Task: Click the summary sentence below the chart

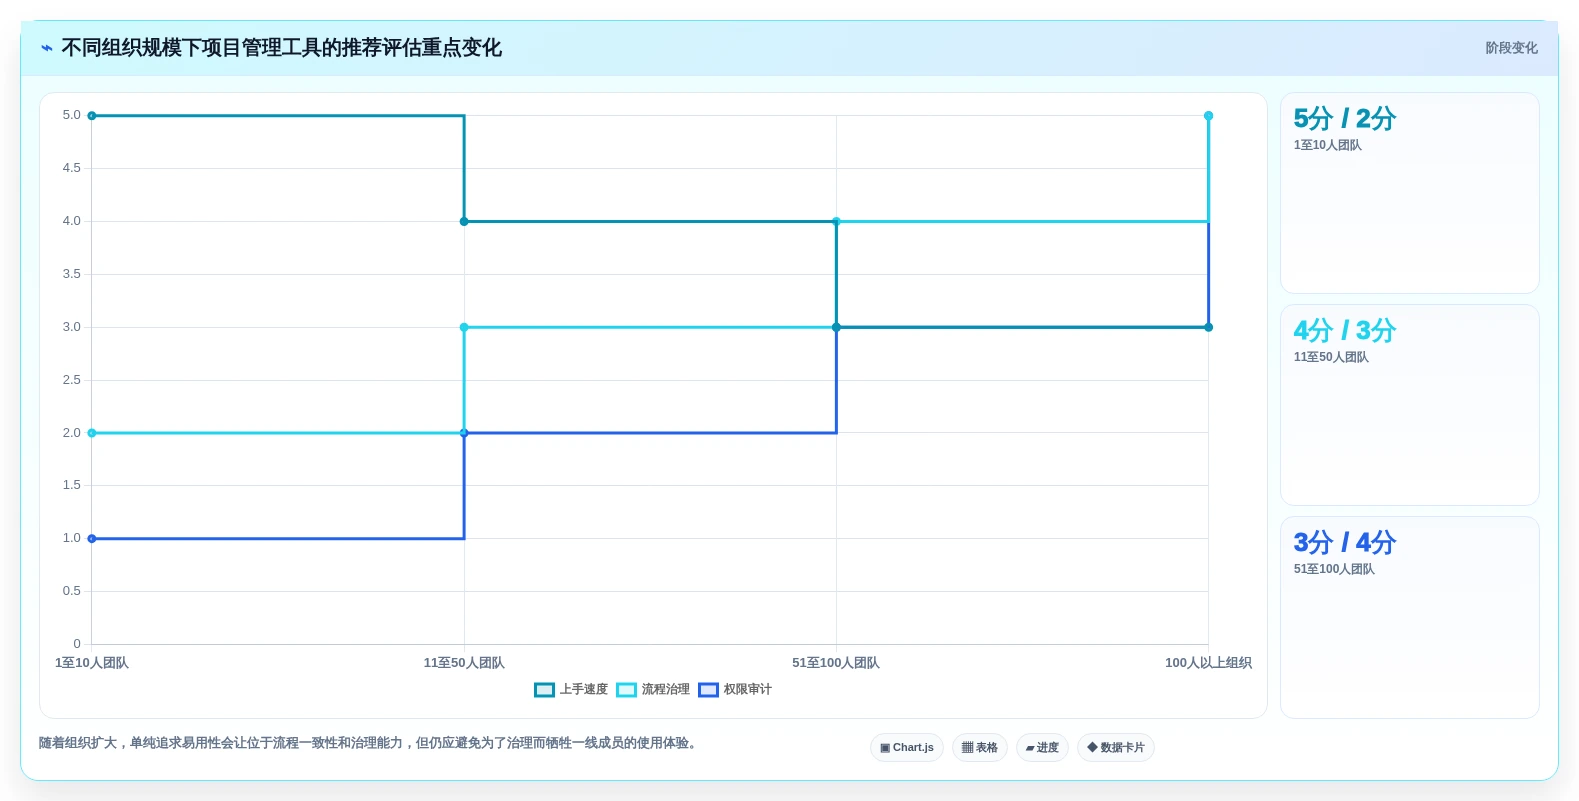Action: [x=369, y=743]
